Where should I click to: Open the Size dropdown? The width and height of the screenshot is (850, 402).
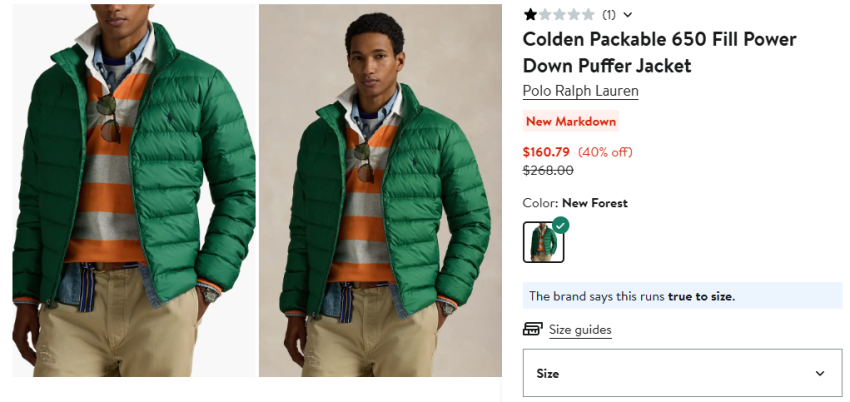point(682,373)
